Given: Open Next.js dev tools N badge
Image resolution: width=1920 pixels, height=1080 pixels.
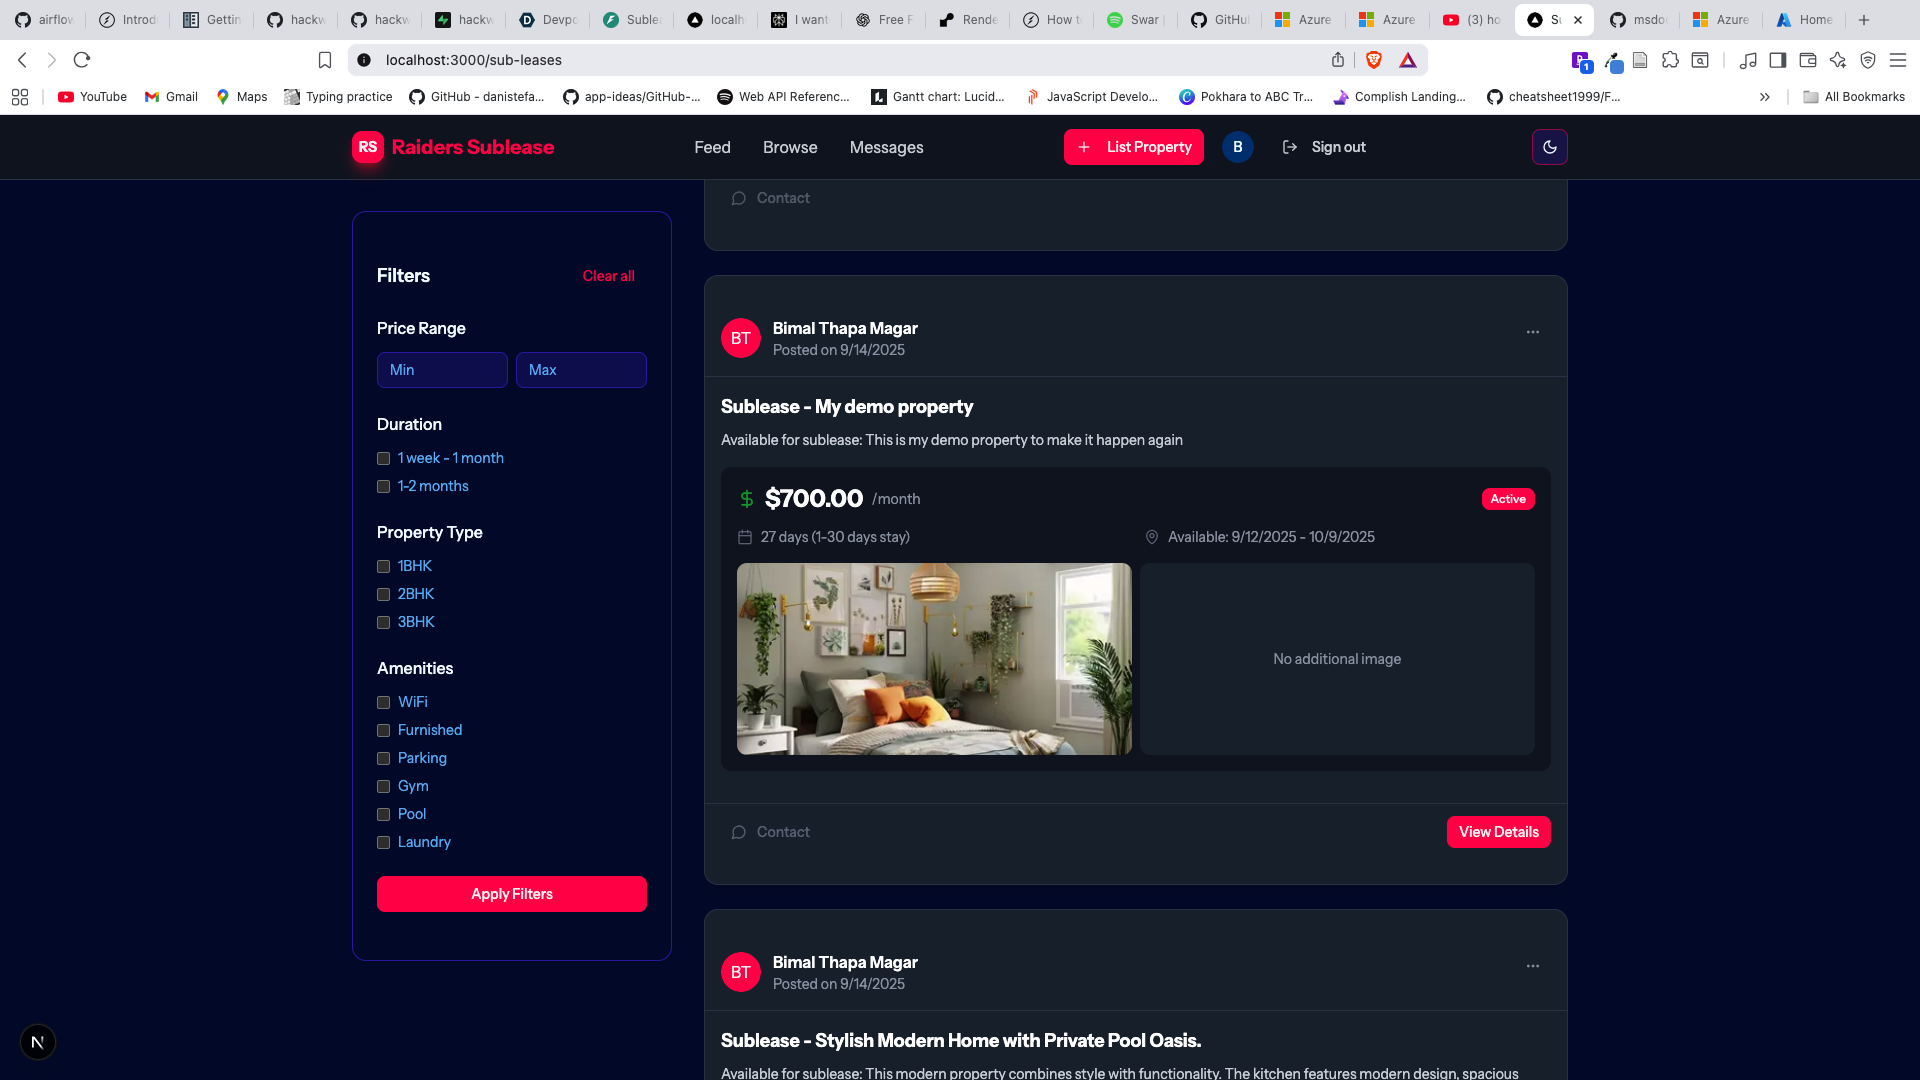Looking at the screenshot, I should [x=38, y=1042].
